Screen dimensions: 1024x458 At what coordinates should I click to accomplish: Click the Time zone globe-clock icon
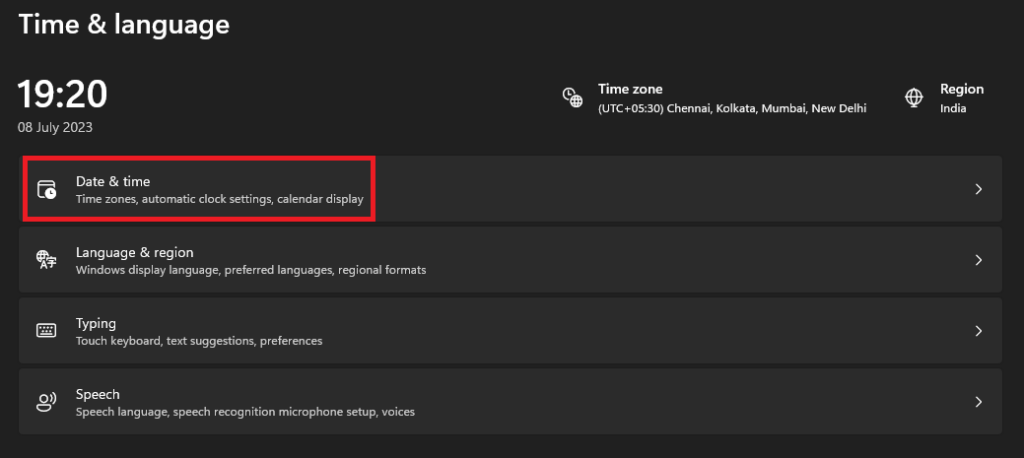pyautogui.click(x=572, y=97)
